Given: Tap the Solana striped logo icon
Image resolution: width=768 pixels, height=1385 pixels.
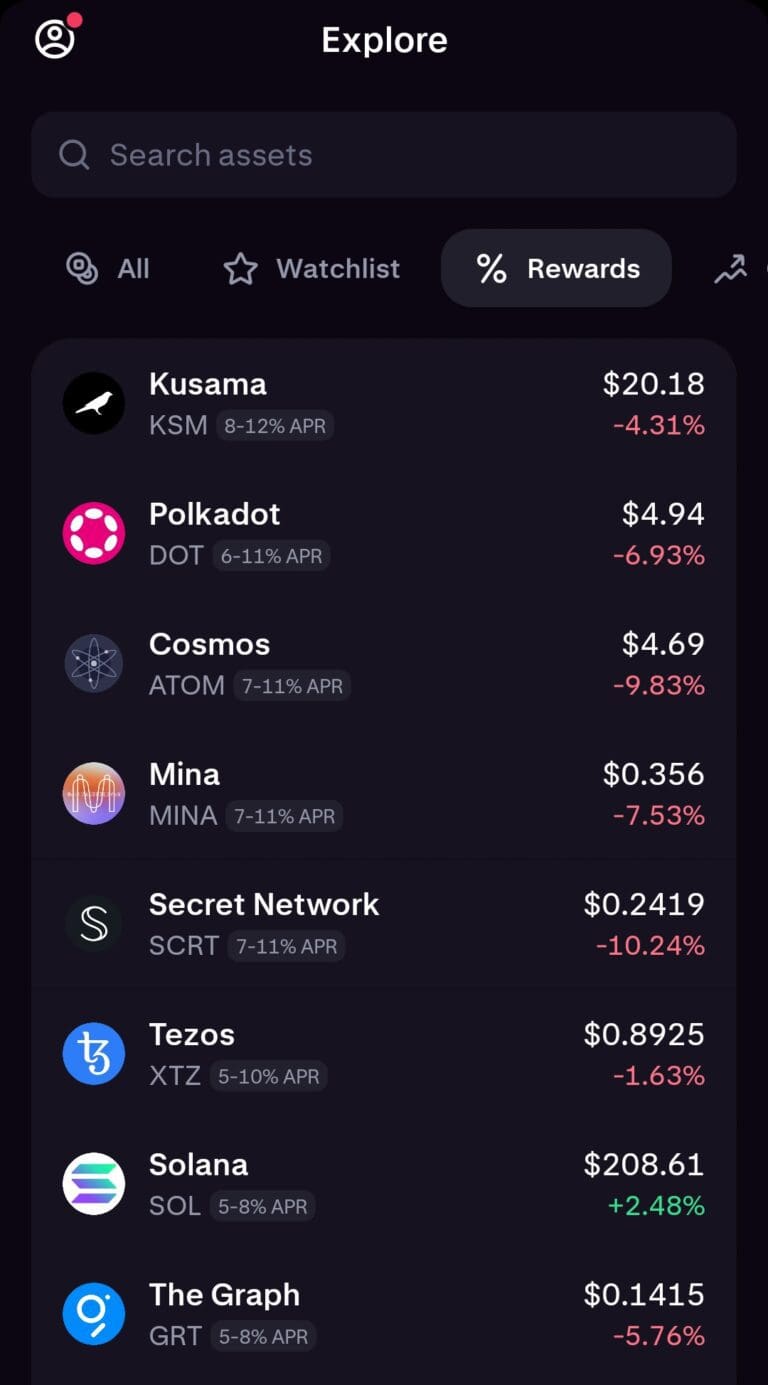Looking at the screenshot, I should pos(94,1183).
